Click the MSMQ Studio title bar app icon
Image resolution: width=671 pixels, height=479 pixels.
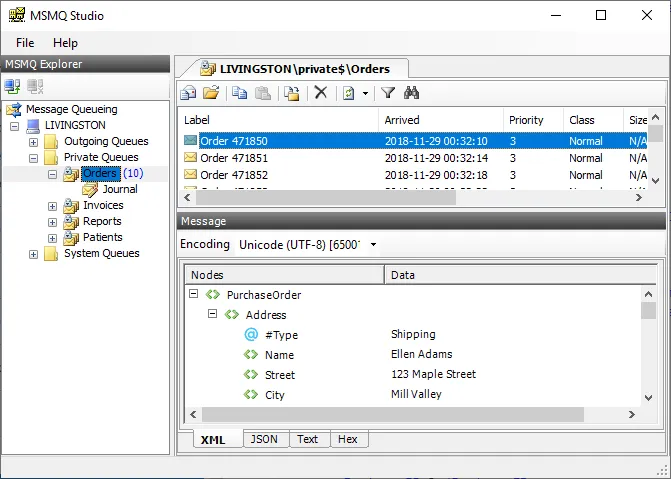click(17, 15)
